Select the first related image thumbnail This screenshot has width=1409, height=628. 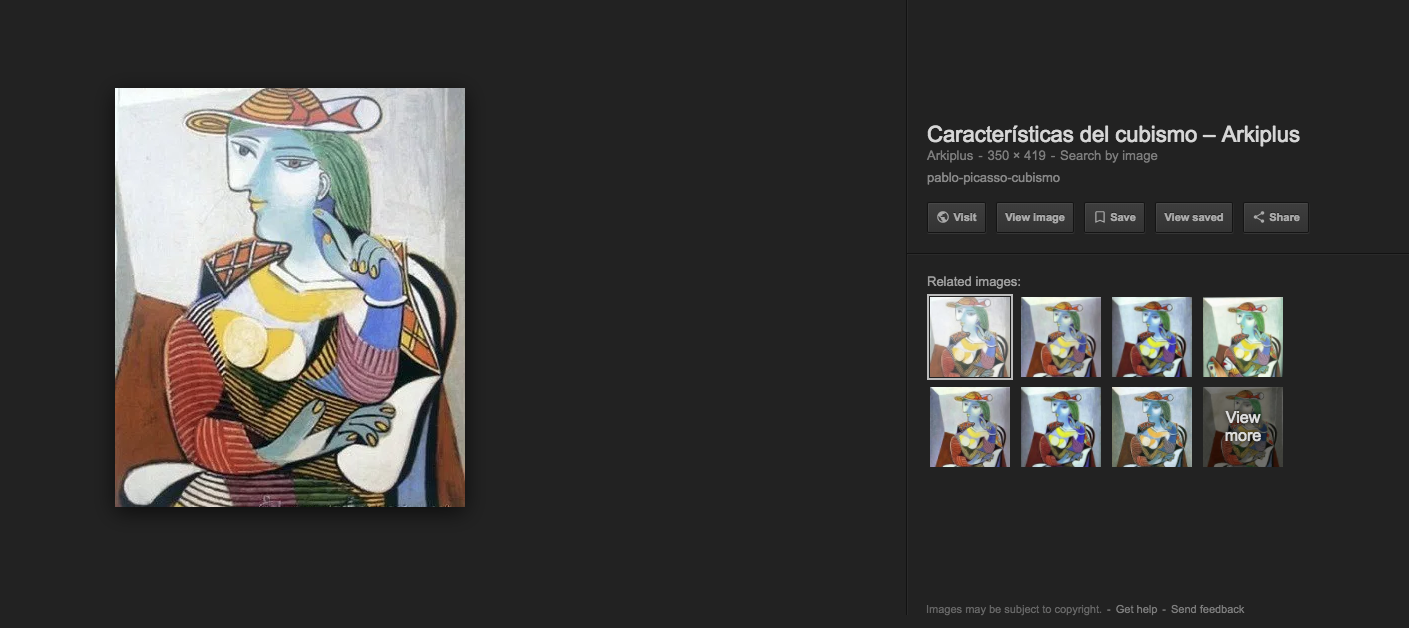pyautogui.click(x=970, y=337)
